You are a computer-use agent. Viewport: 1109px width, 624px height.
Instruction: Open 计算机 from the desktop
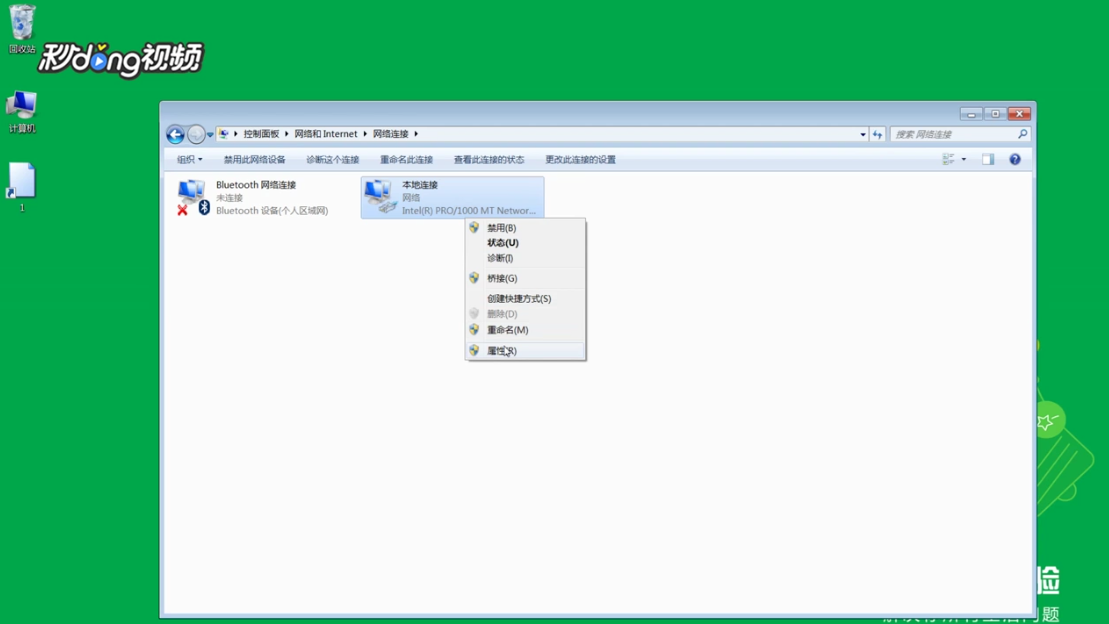click(x=22, y=104)
